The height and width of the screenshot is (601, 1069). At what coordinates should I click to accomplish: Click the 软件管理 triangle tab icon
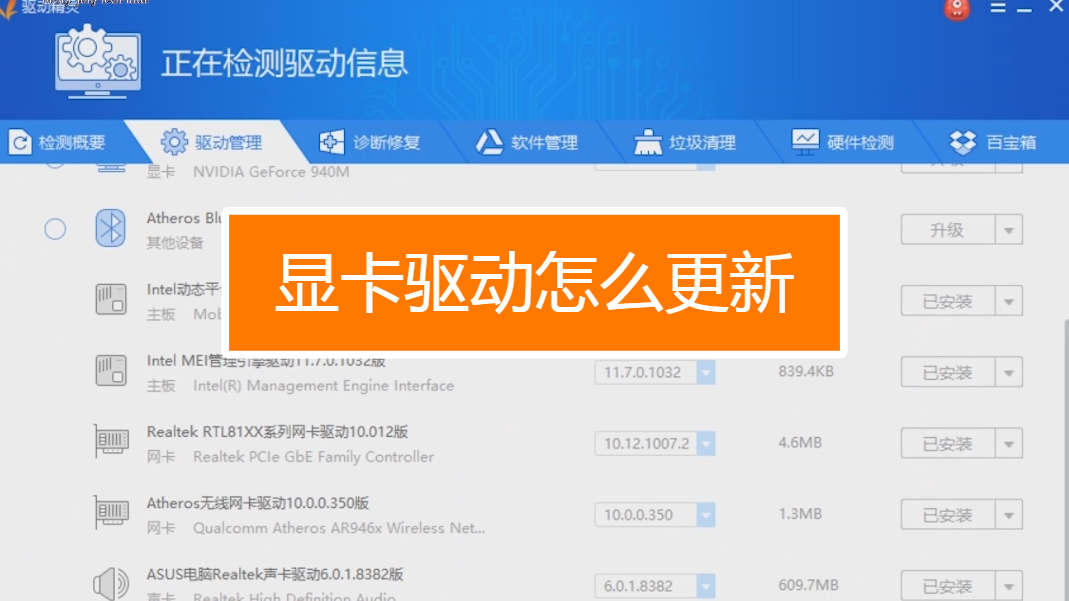pyautogui.click(x=490, y=142)
